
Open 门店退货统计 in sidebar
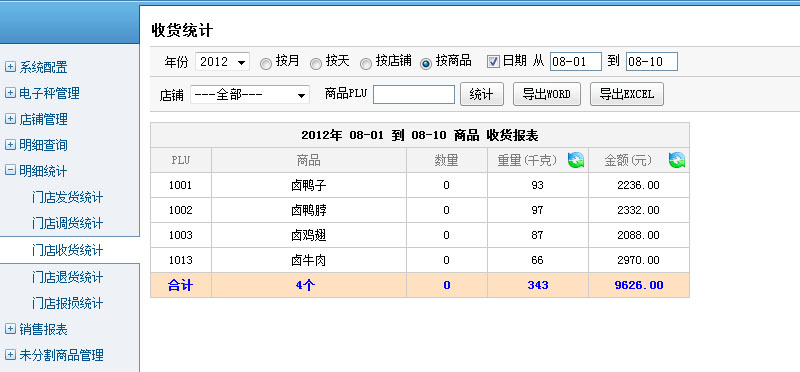click(x=67, y=277)
